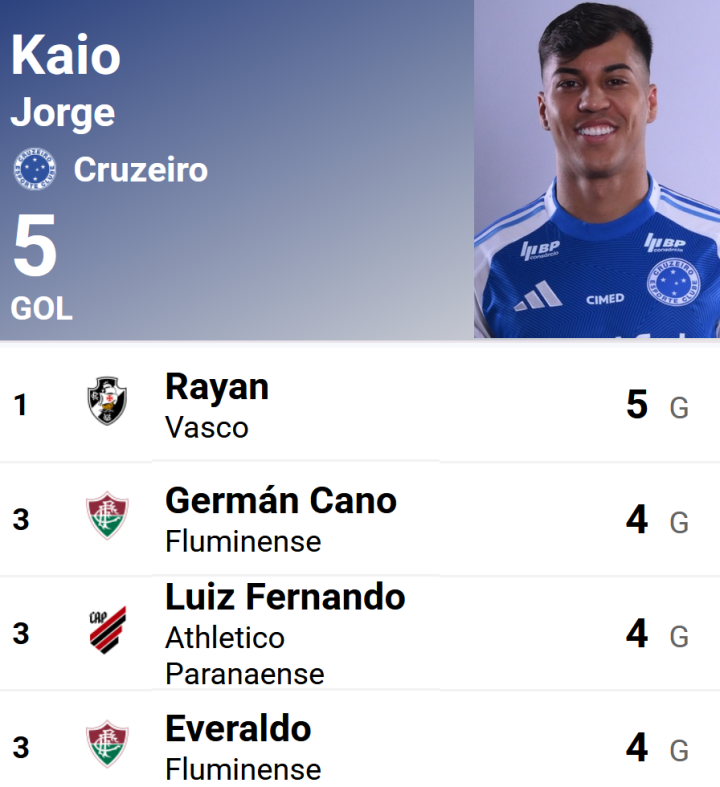Click the rank number 1 beside Rayan
Screen dimensions: 720x787
[21, 405]
